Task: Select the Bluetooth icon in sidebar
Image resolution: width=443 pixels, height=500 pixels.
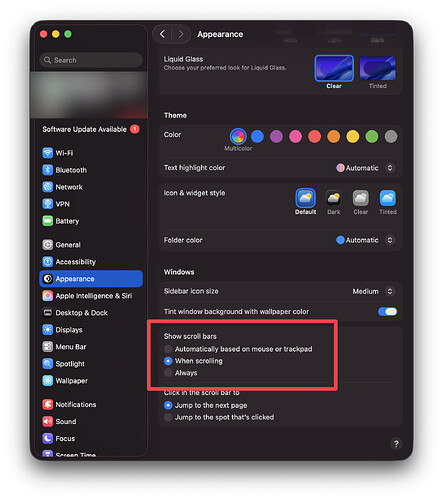Action: [47, 170]
